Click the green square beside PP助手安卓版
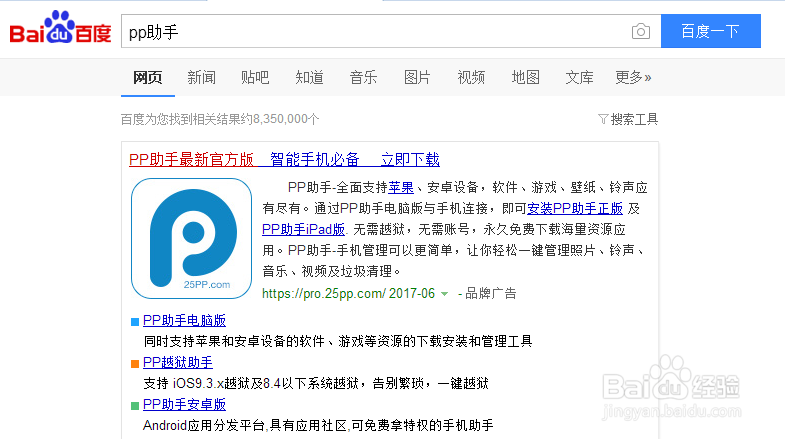 tap(135, 406)
